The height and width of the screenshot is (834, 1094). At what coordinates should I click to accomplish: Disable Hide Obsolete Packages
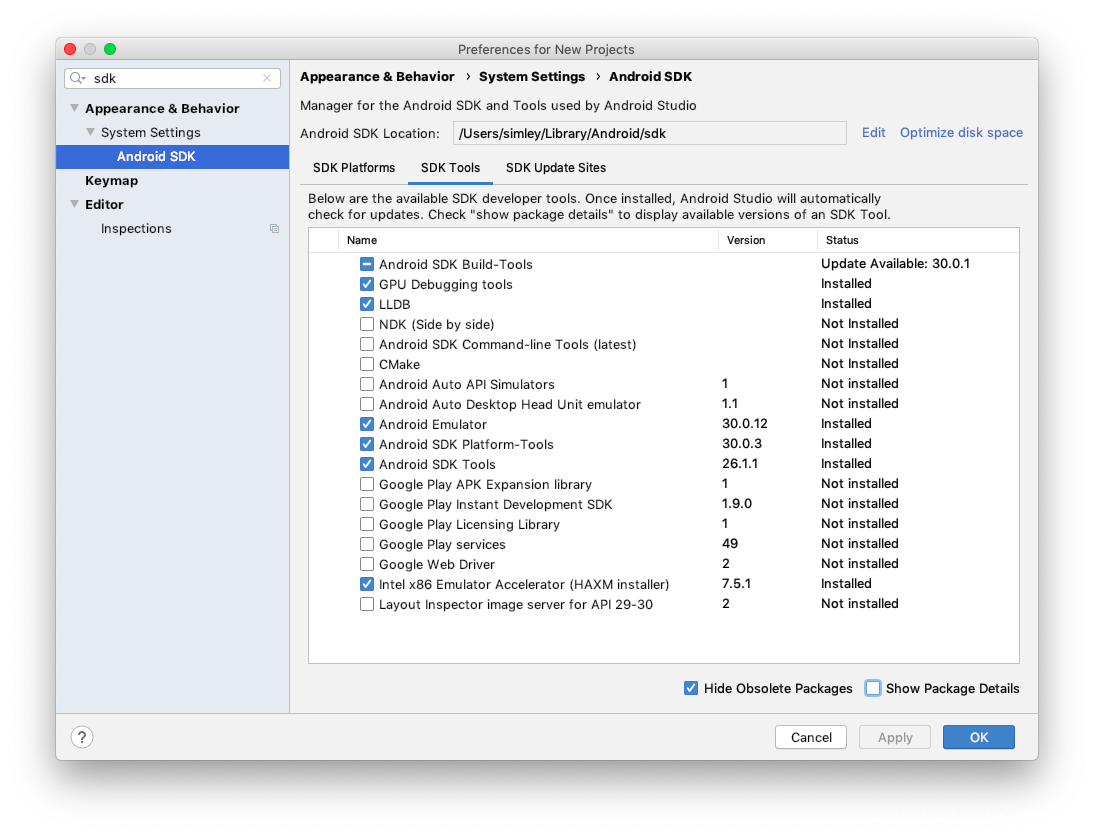click(691, 688)
